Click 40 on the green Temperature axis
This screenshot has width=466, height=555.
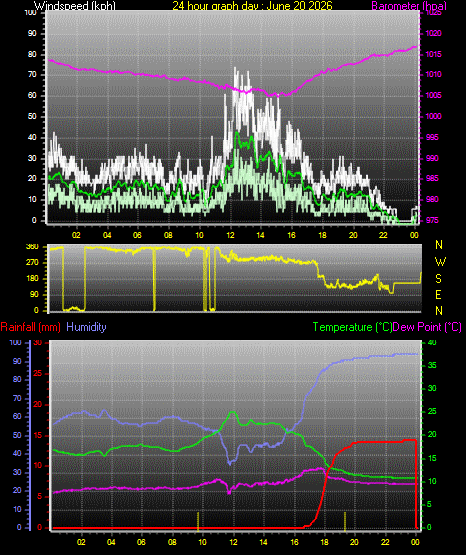(x=432, y=343)
